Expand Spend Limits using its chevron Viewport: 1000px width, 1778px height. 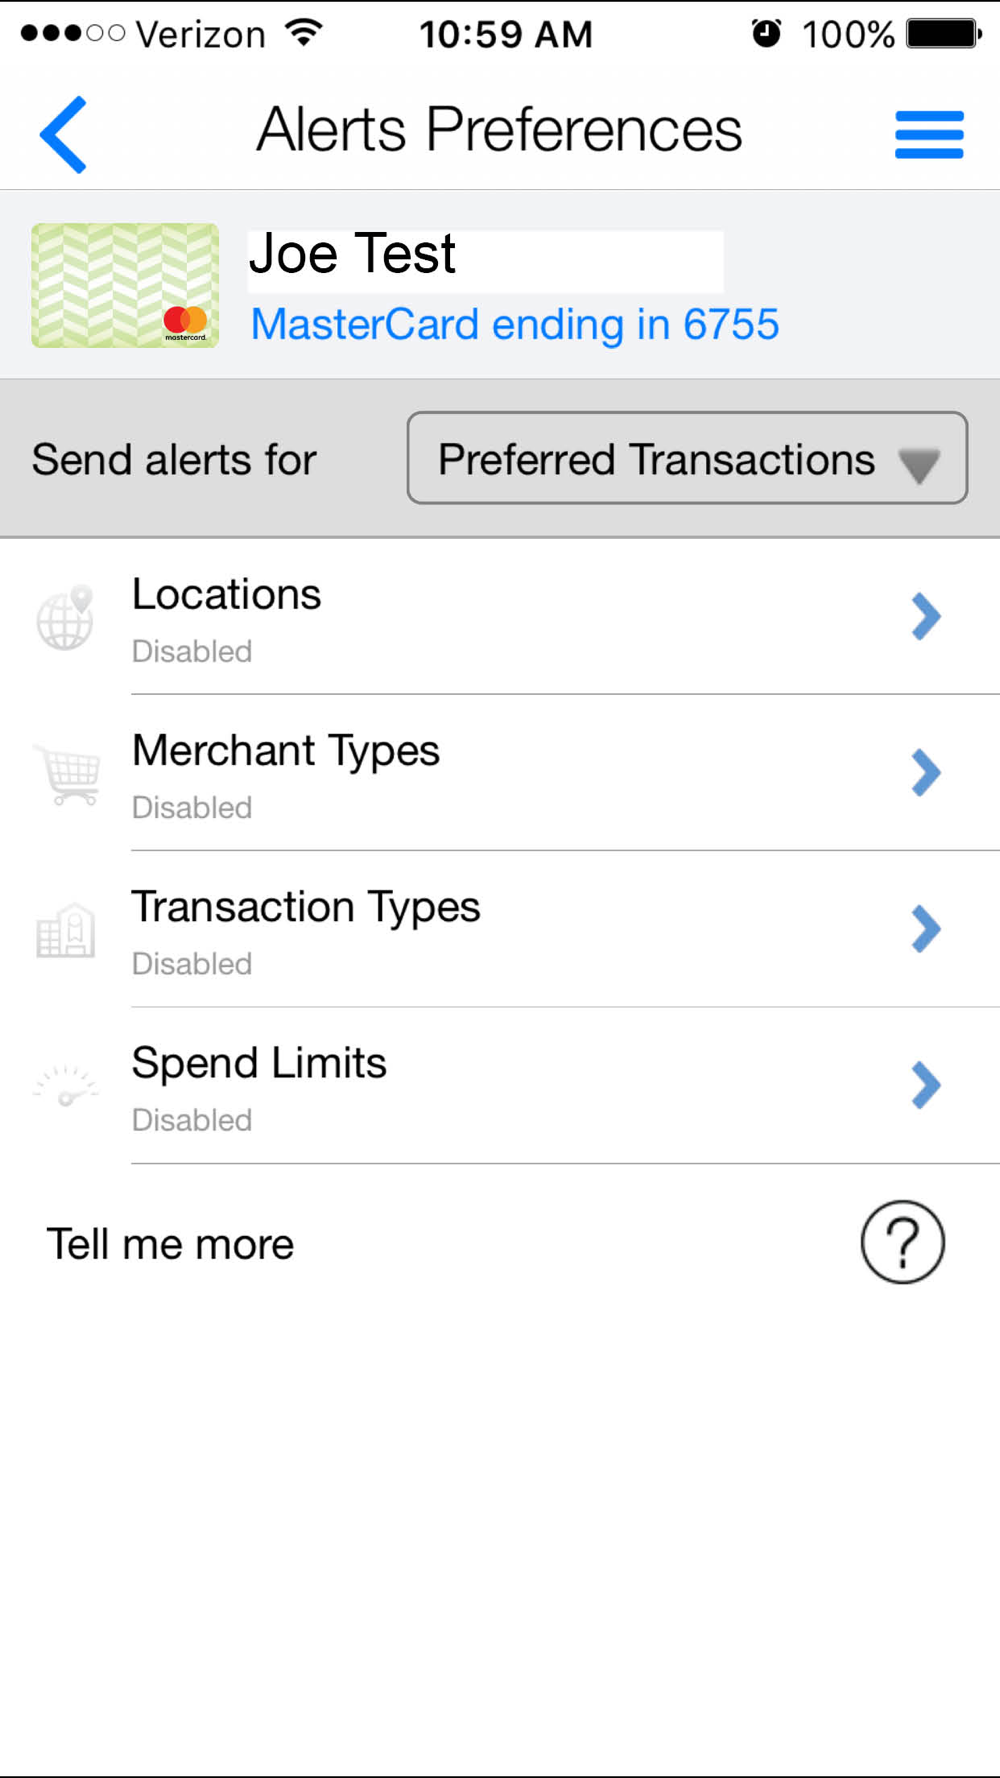click(x=926, y=1085)
